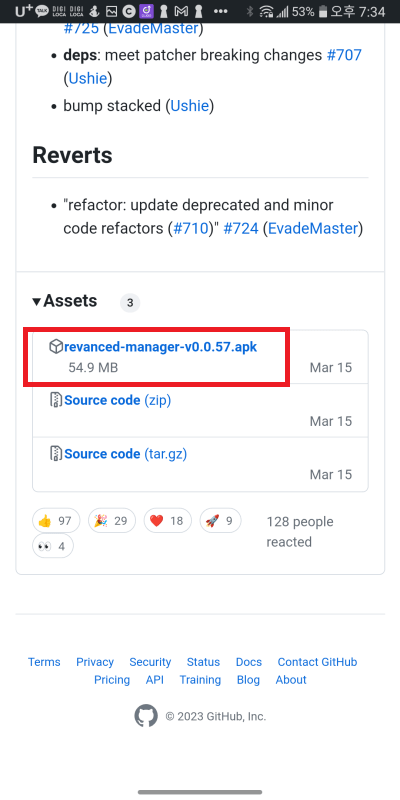
Task: Click Mar 15 date in zip row
Action: [x=331, y=421]
